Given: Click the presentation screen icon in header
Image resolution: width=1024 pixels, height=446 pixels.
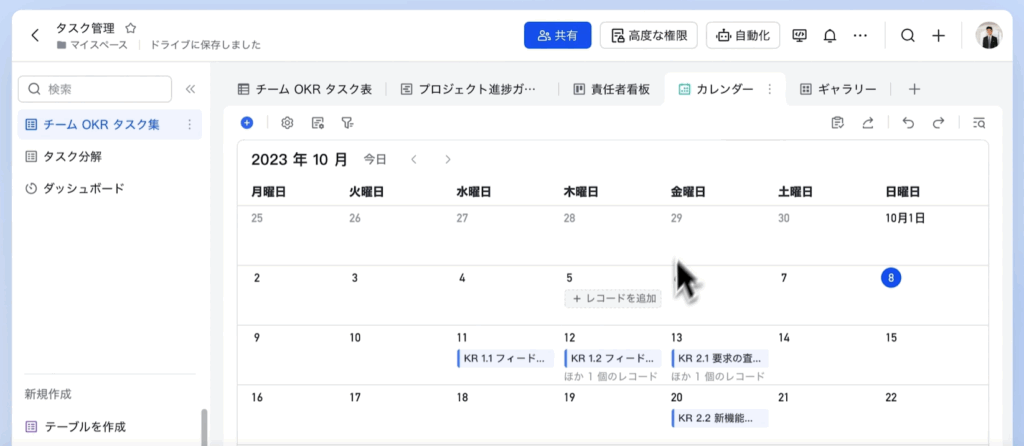Looking at the screenshot, I should (799, 36).
